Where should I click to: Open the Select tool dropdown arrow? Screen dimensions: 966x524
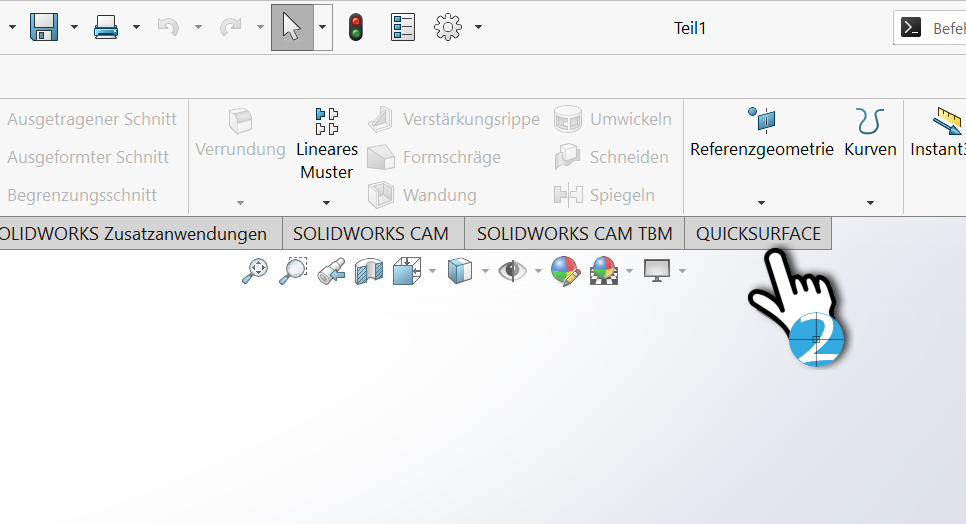tap(323, 28)
